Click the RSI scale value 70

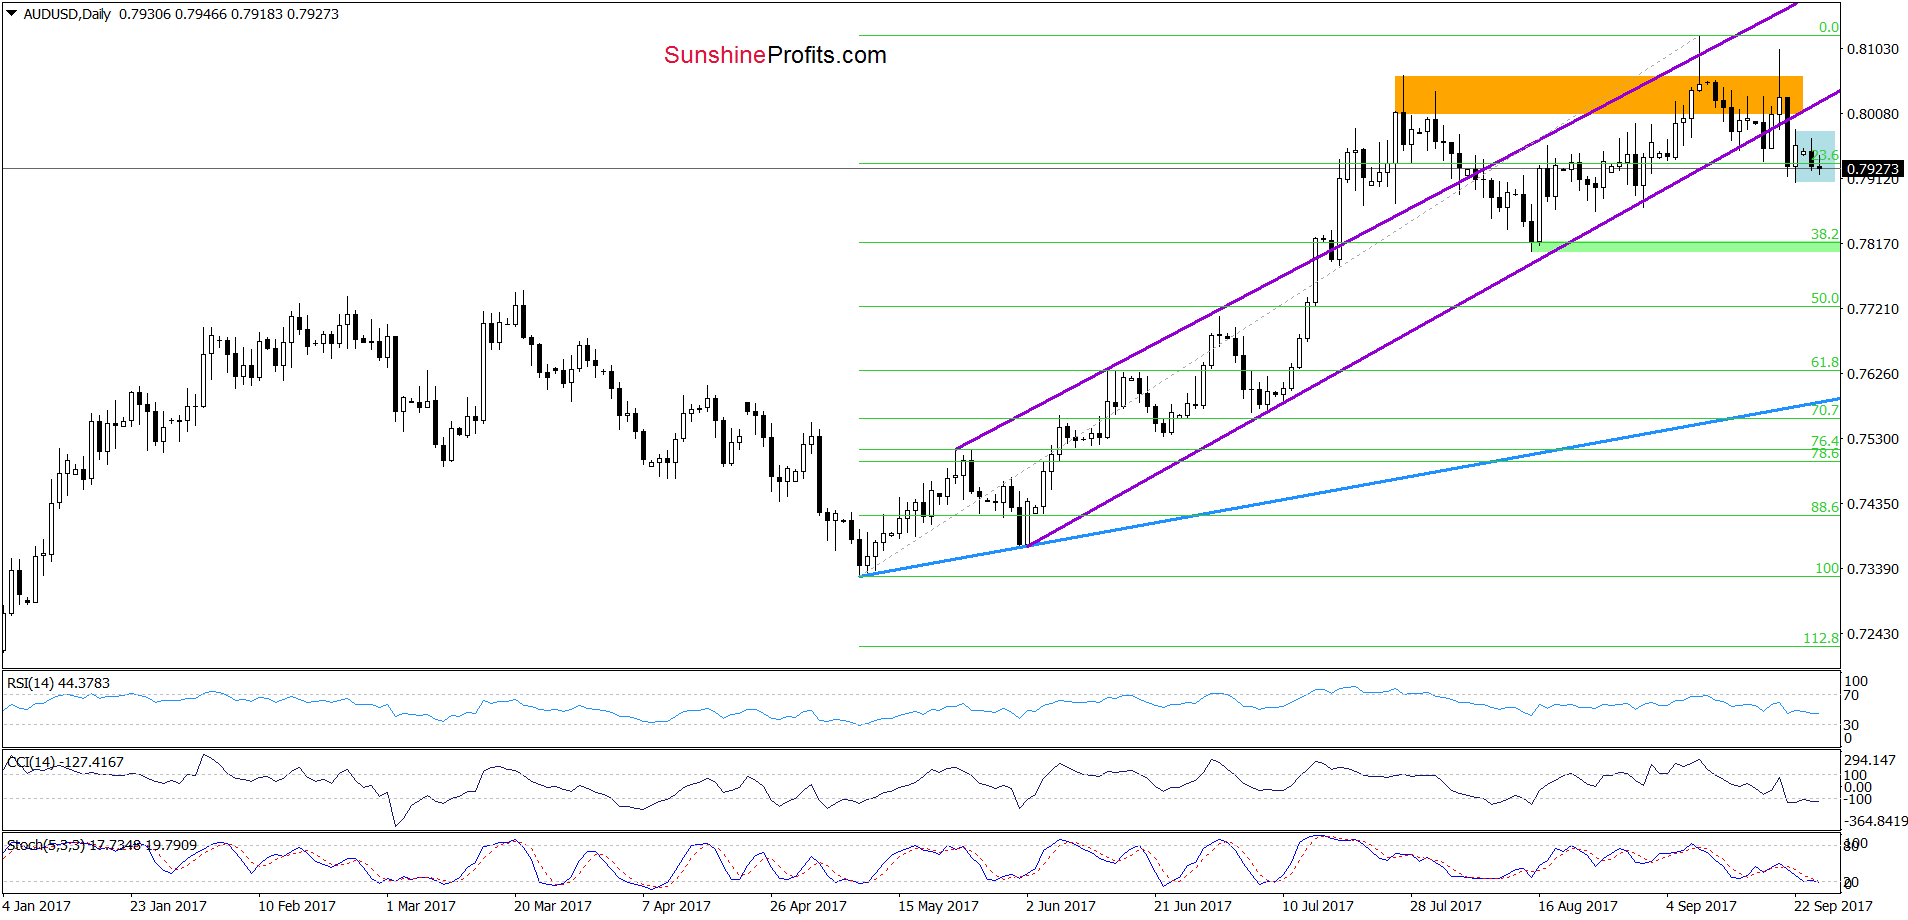[1851, 695]
